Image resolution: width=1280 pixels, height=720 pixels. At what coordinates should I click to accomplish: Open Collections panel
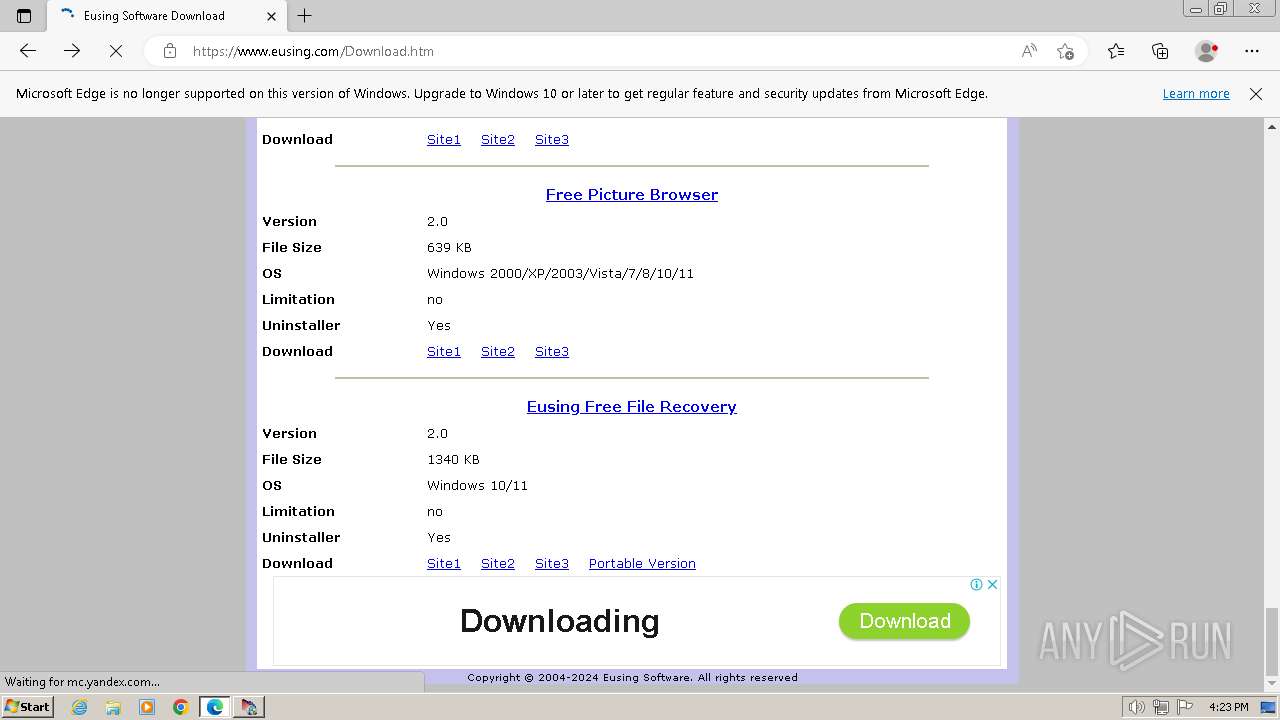[x=1160, y=51]
